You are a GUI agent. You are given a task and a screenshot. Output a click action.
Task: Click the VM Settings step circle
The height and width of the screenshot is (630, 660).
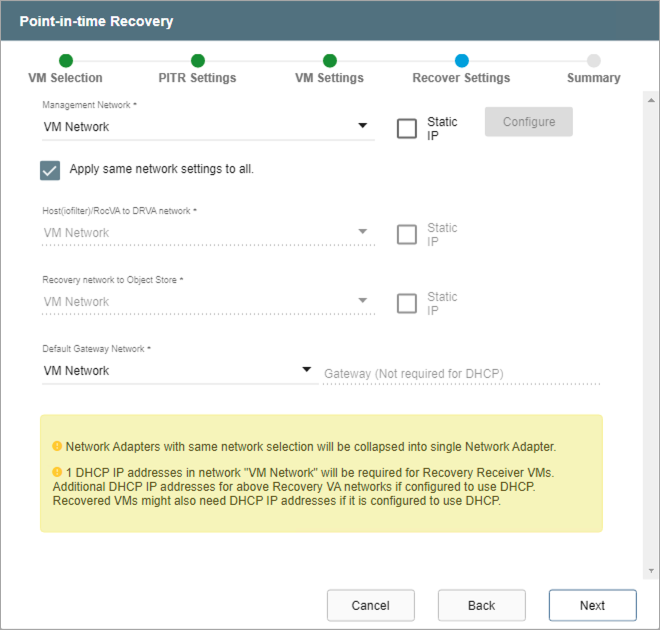pos(329,61)
